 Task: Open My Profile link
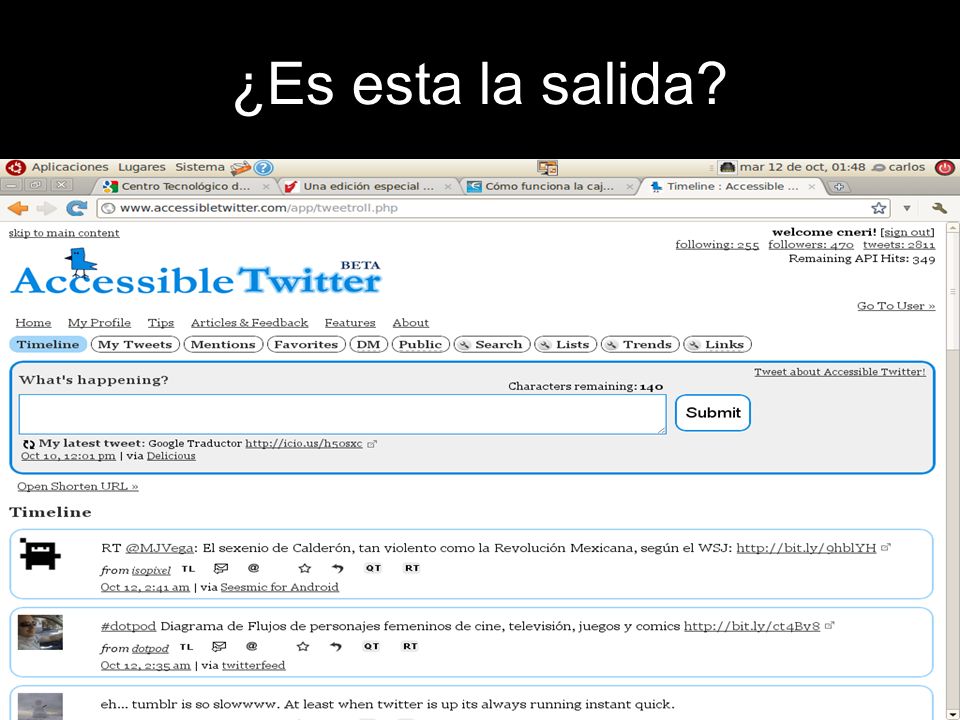[99, 323]
